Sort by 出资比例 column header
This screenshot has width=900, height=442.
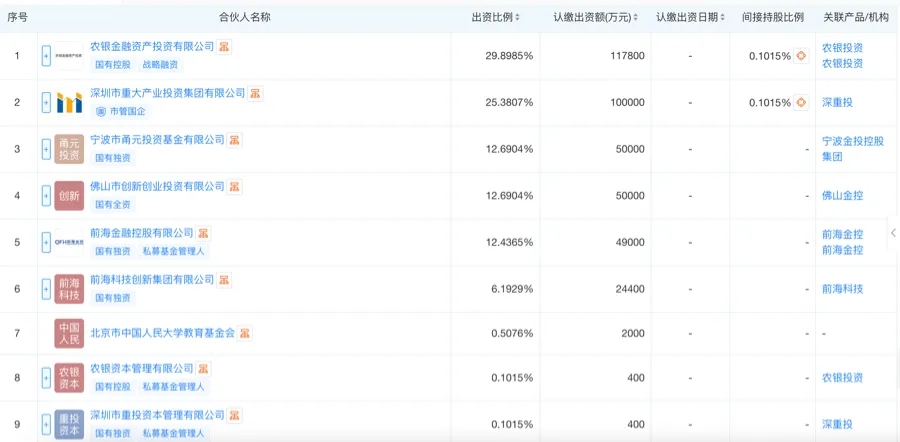(495, 17)
